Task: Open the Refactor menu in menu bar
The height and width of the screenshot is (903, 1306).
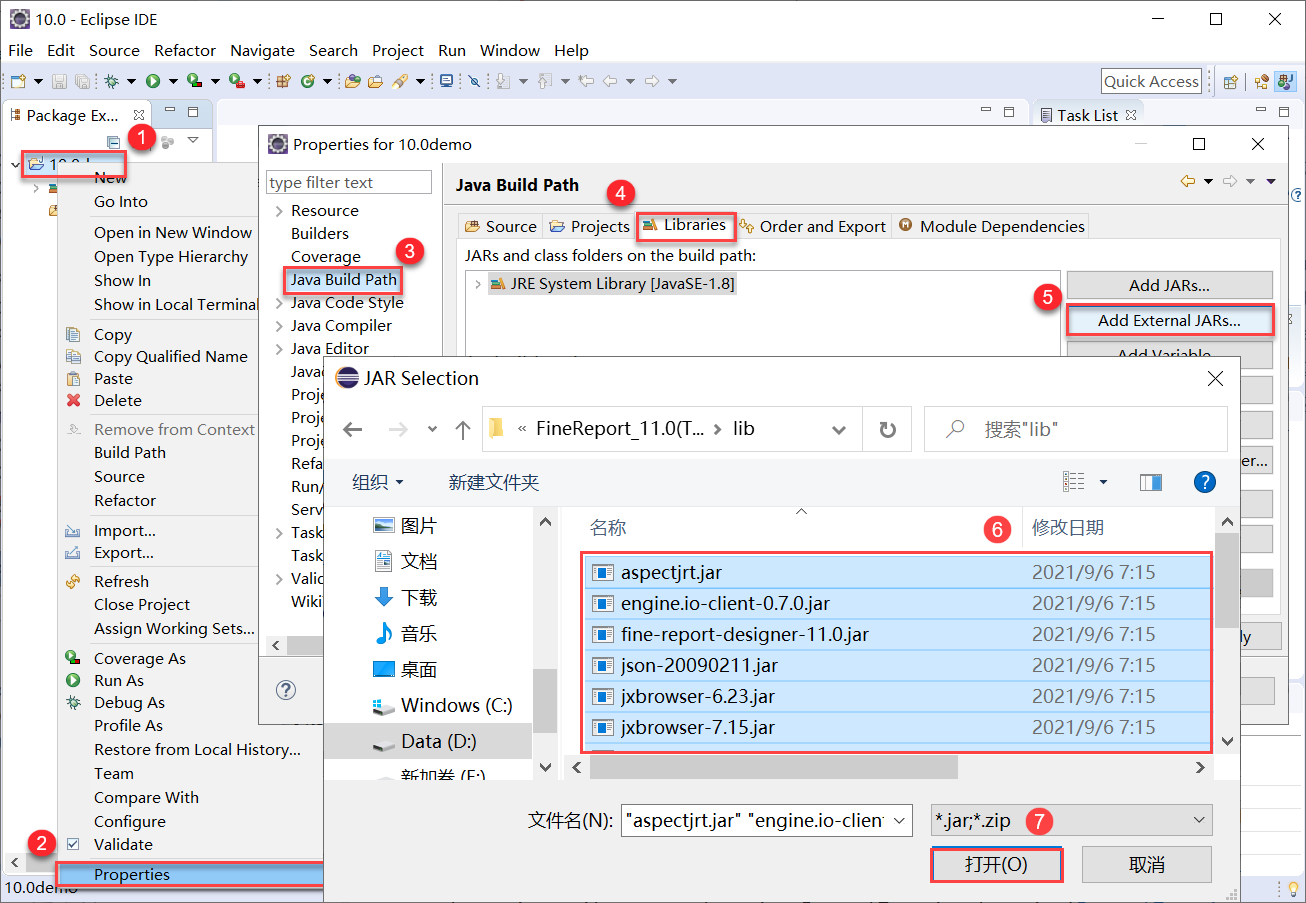Action: point(184,50)
